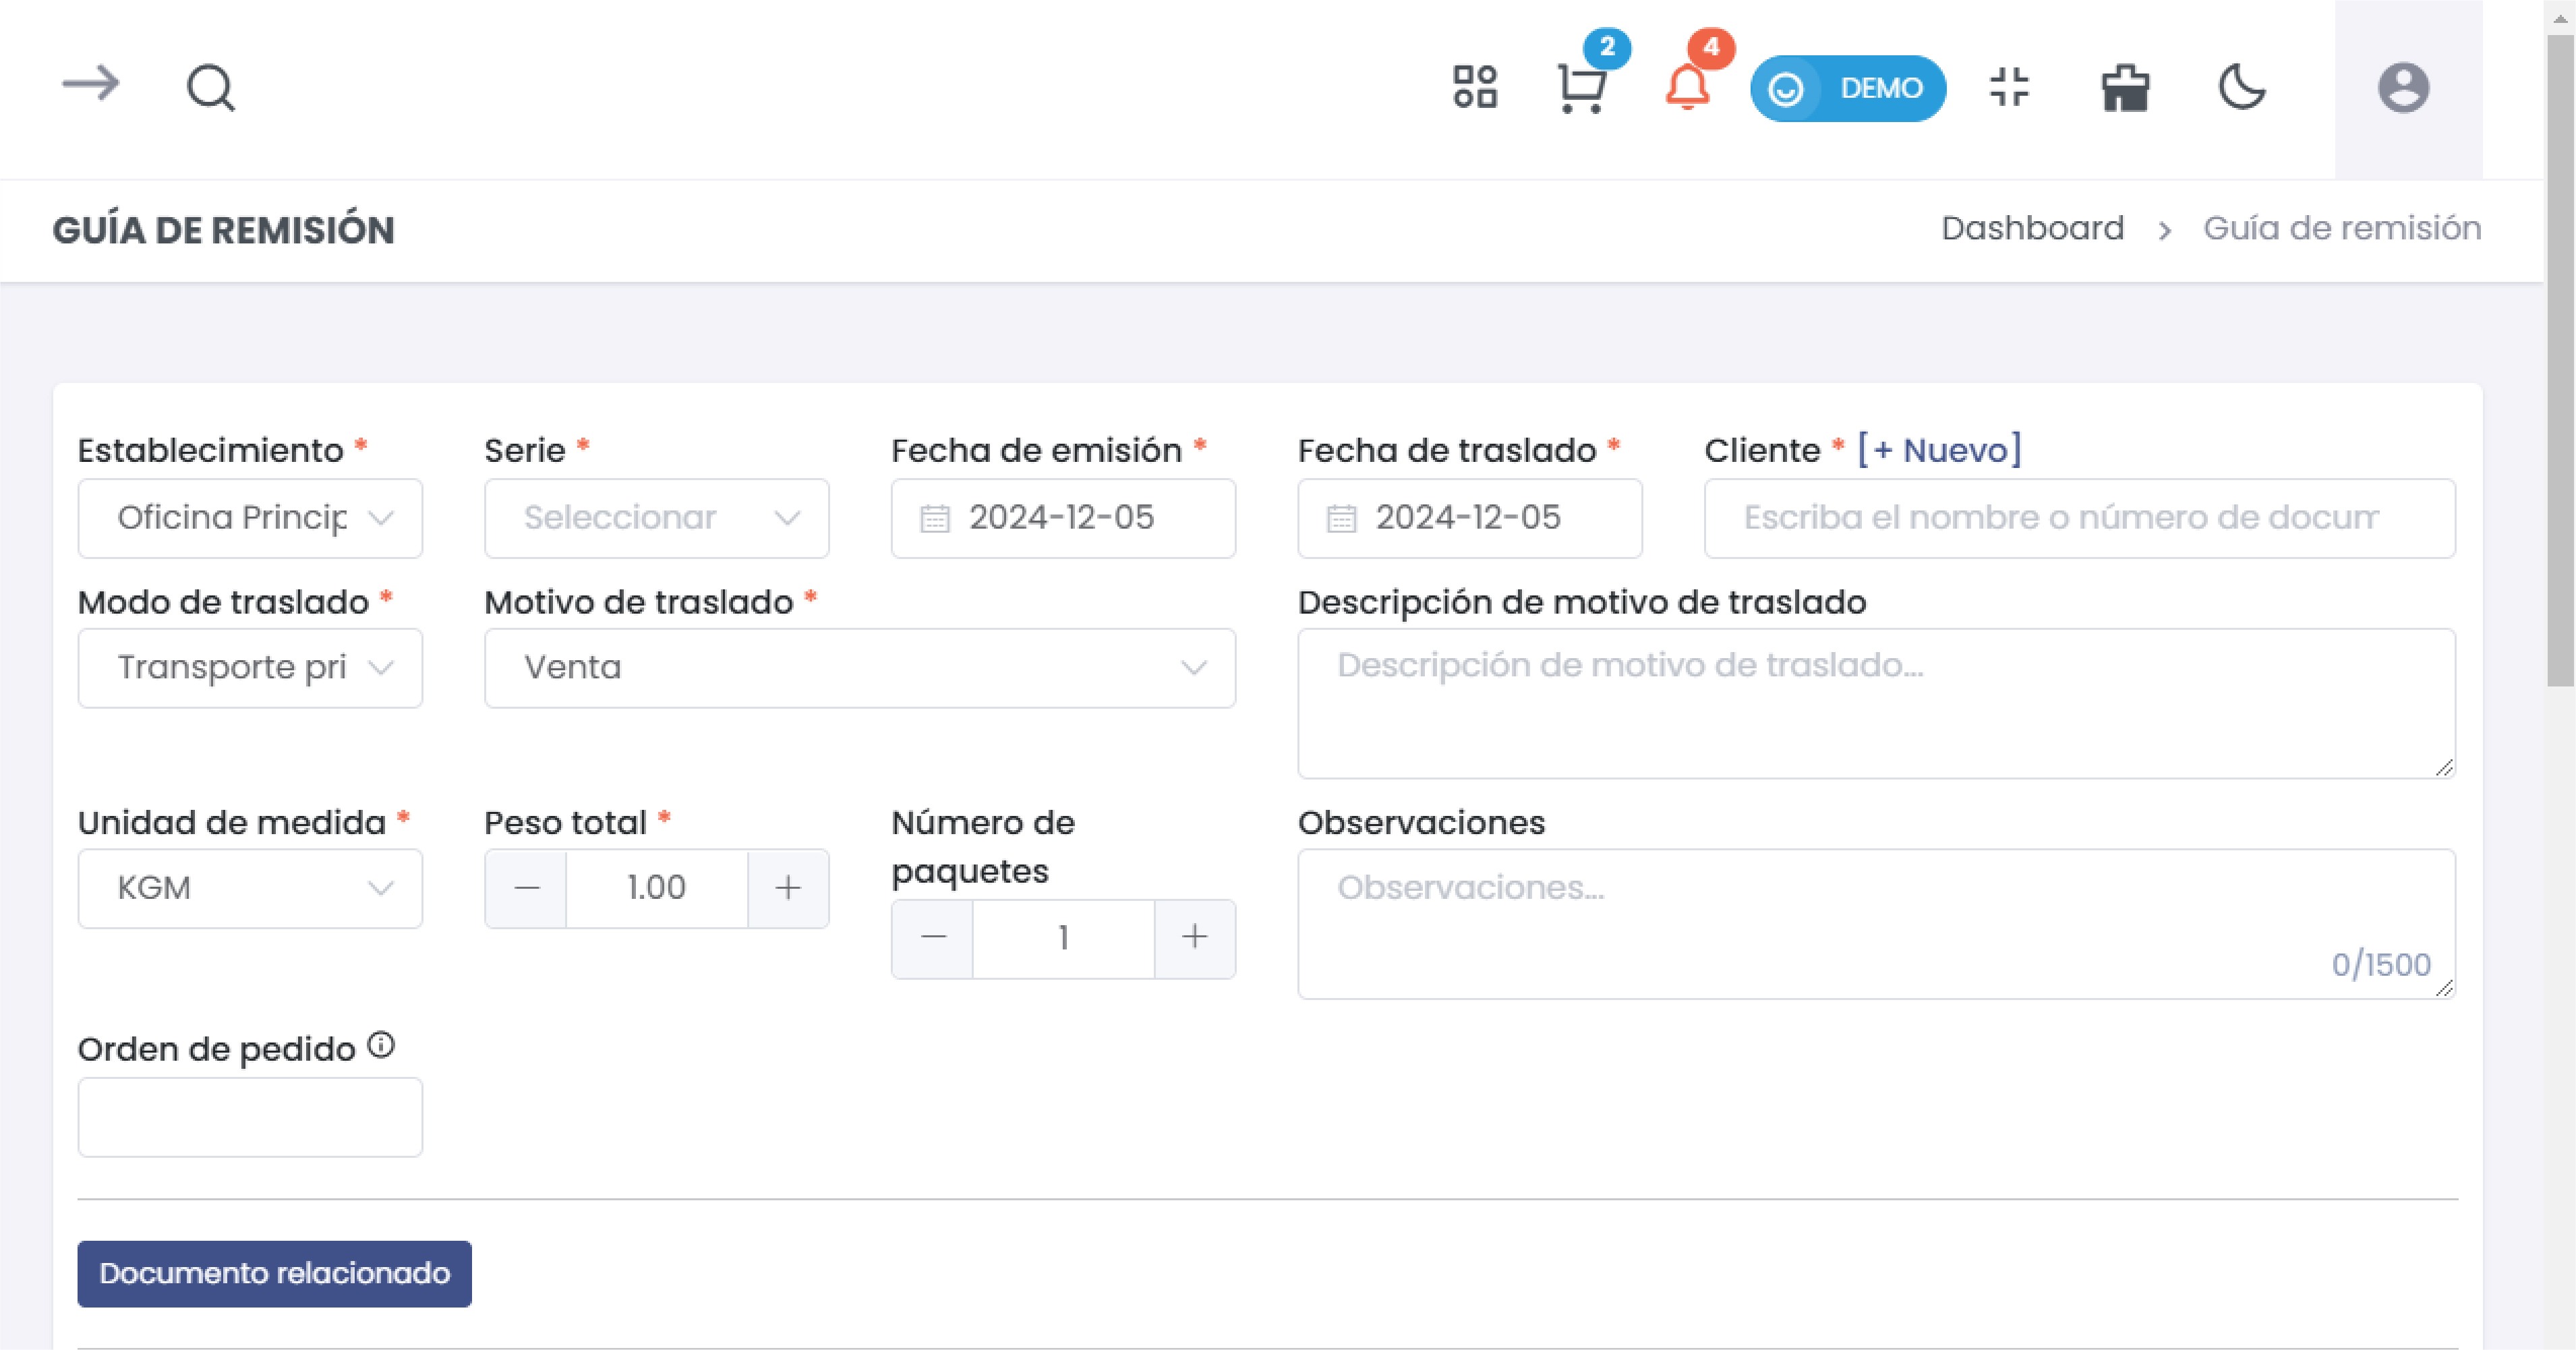The image size is (2576, 1350).
Task: Decrease Número de paquetes with minus
Action: [932, 938]
